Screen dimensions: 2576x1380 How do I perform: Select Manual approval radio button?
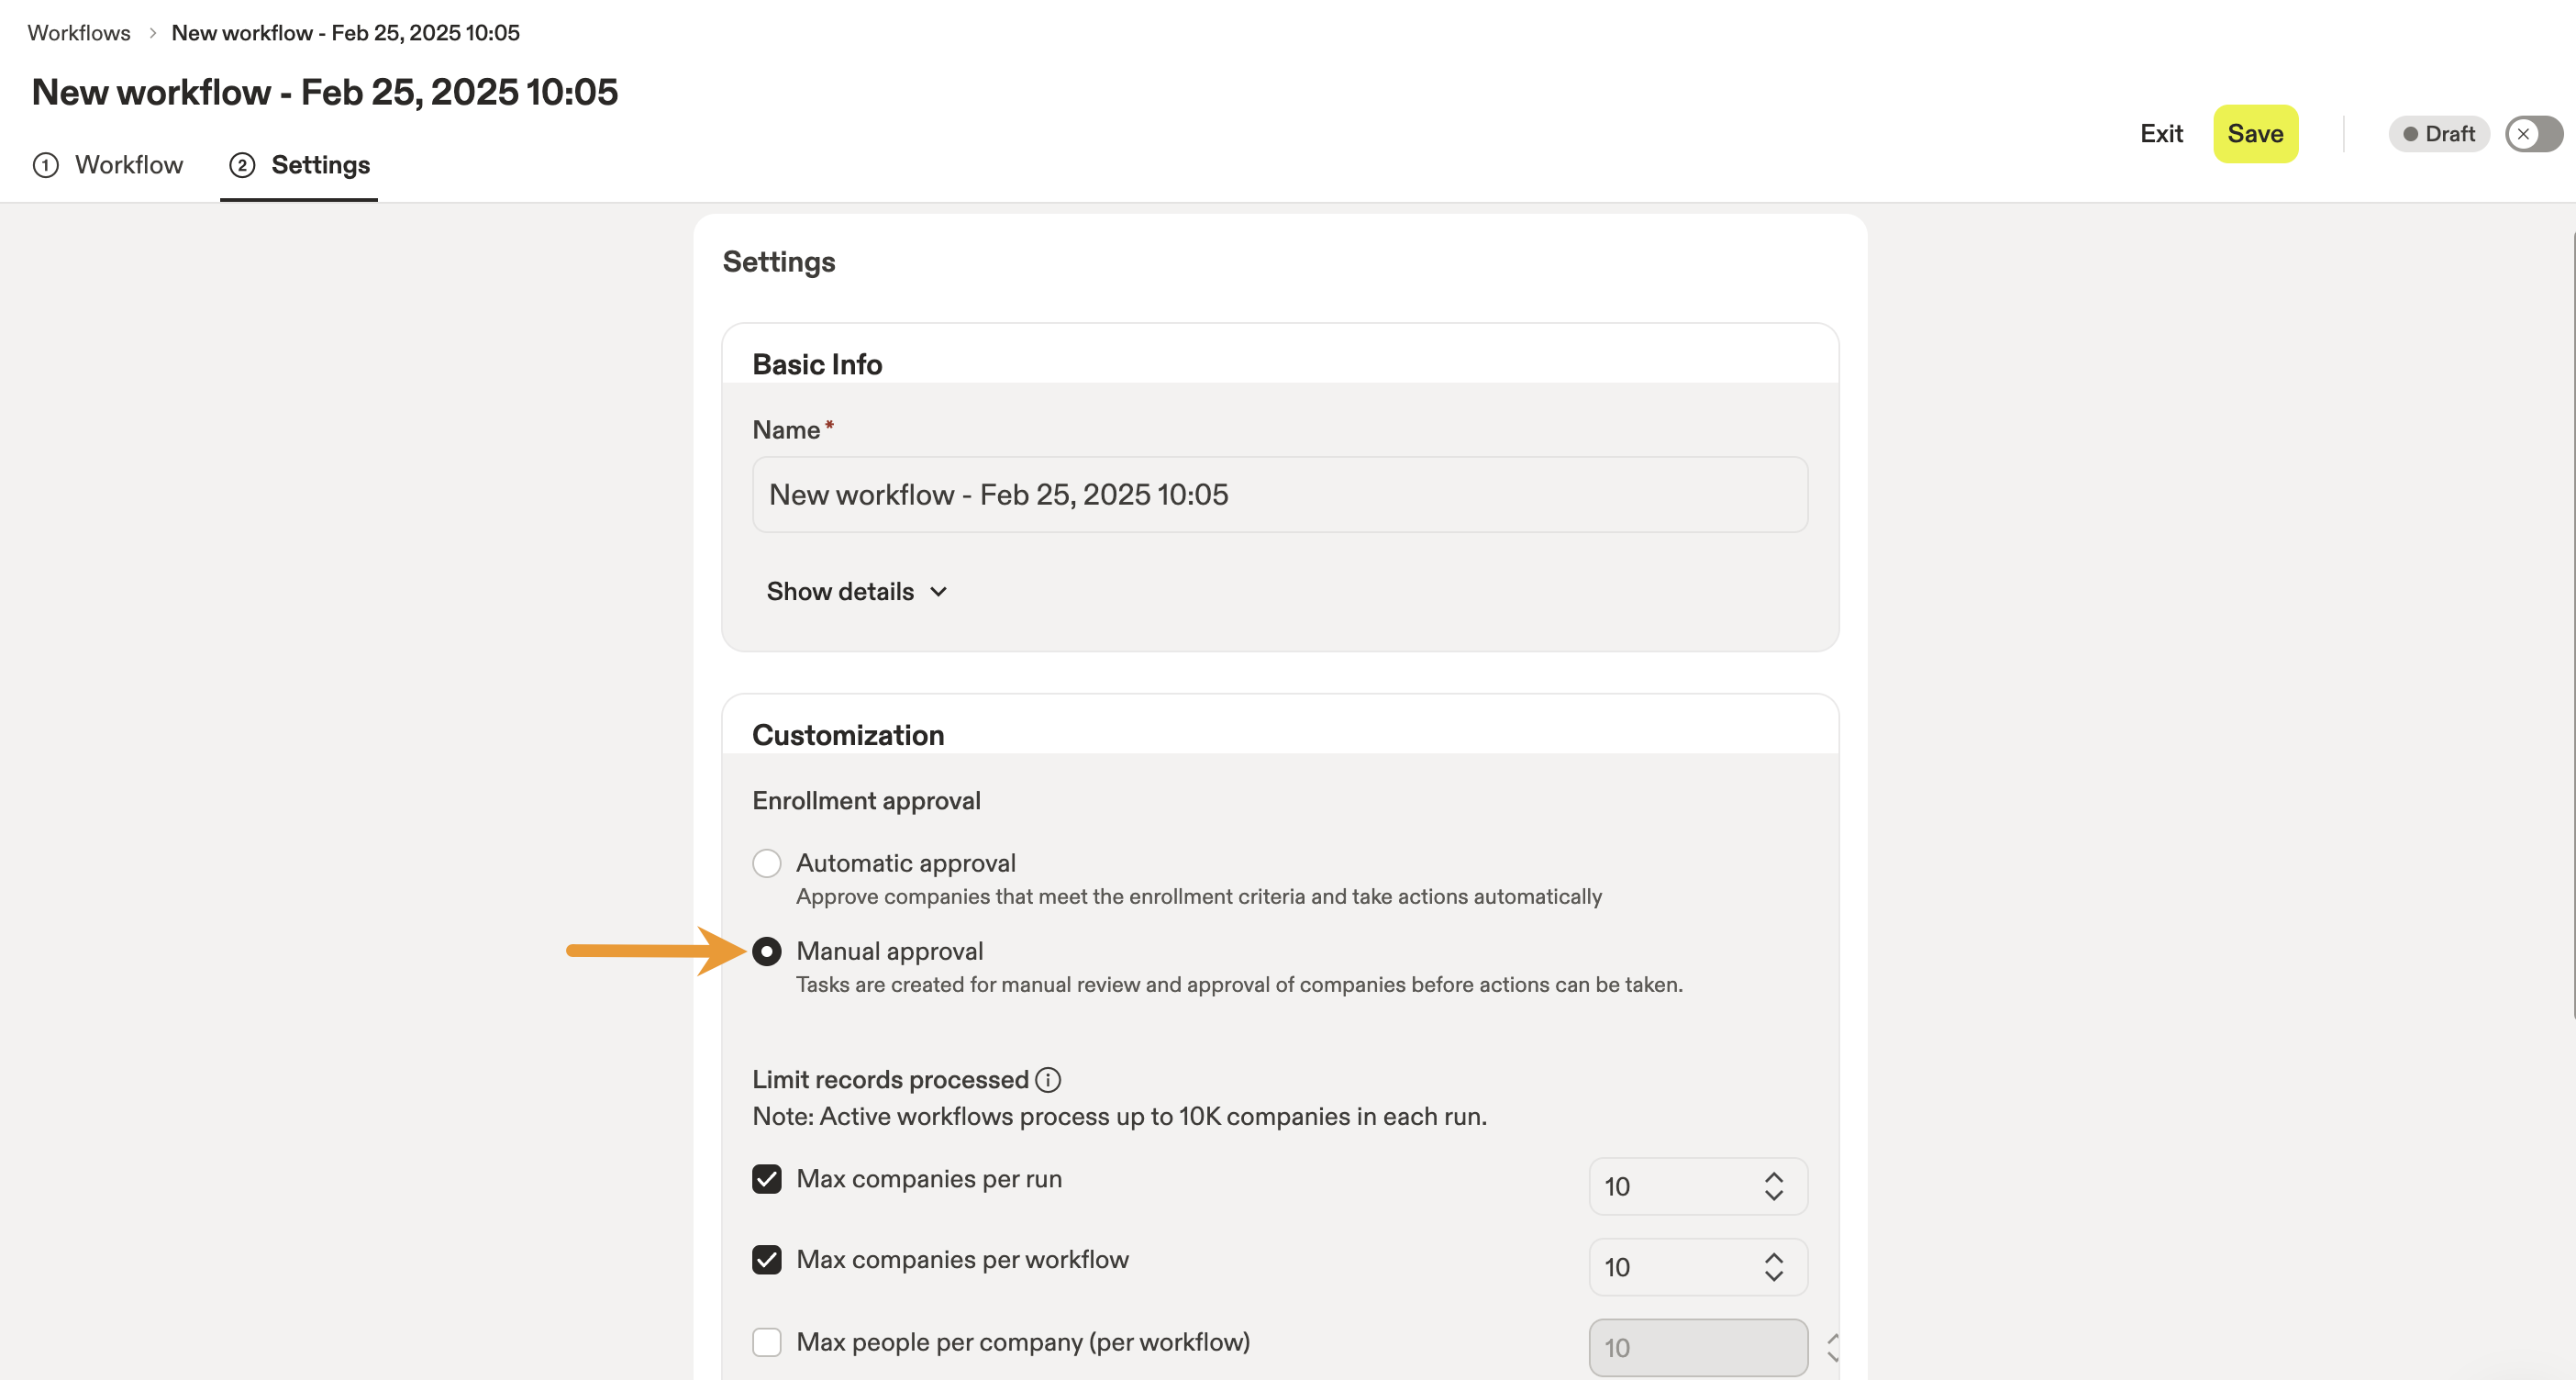point(767,951)
